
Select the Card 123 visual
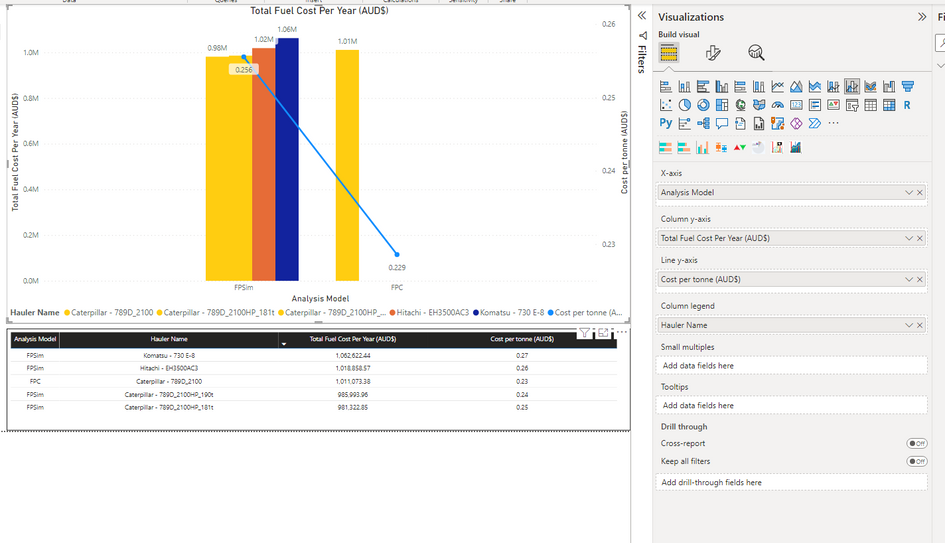pos(796,105)
